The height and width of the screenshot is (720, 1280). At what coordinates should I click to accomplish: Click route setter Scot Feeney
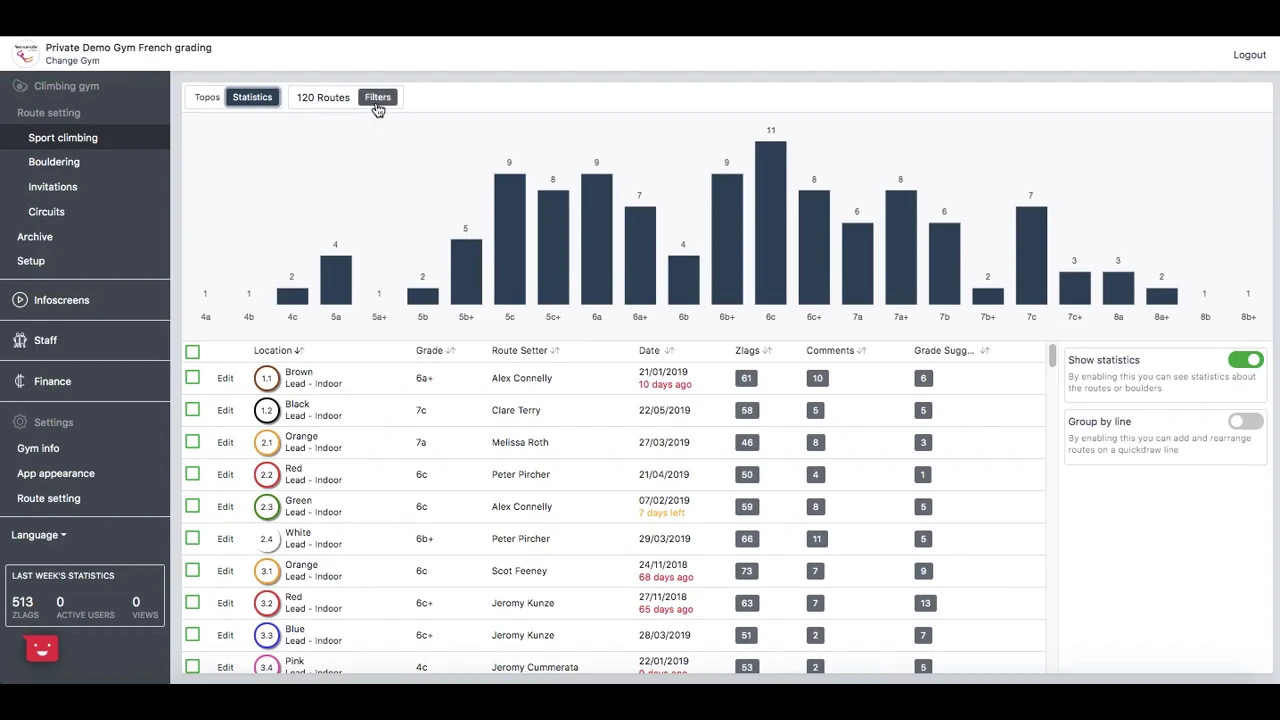pos(519,571)
